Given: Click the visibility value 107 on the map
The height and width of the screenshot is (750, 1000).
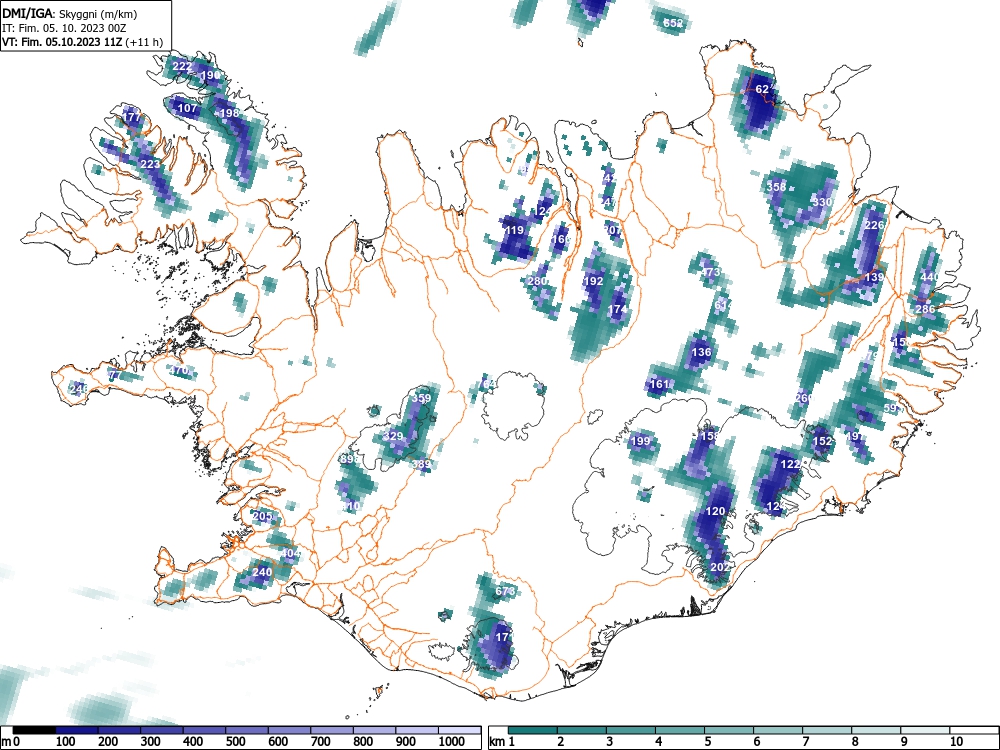Looking at the screenshot, I should click(188, 108).
